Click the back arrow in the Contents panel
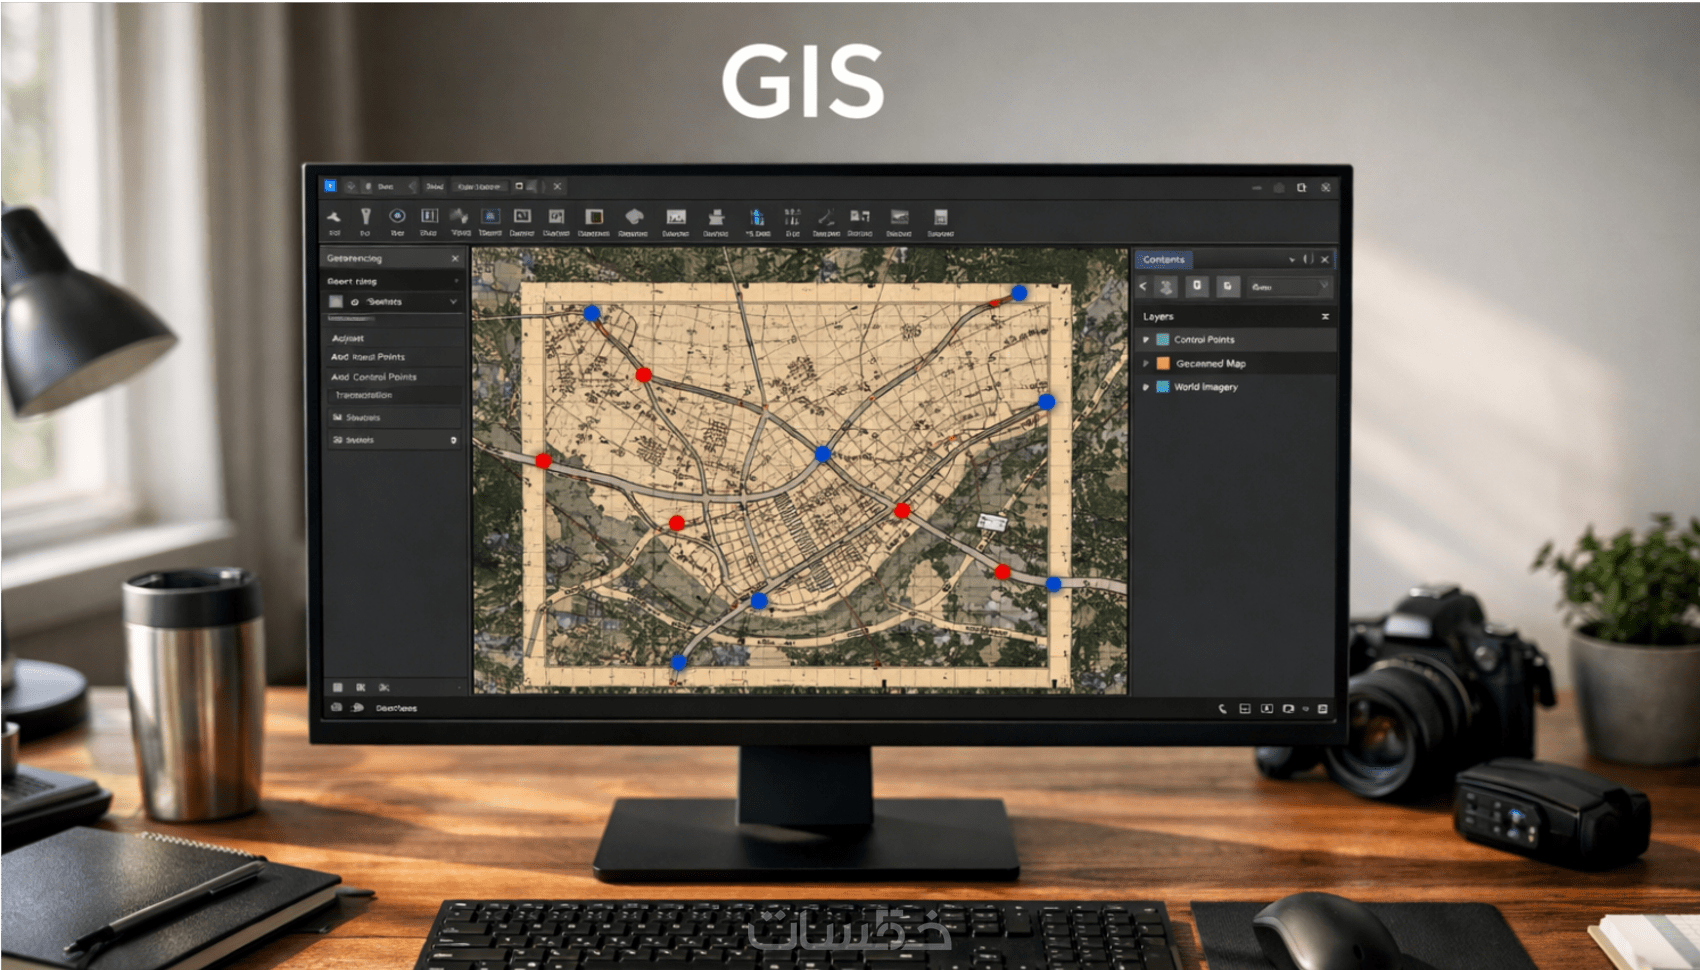1700x970 pixels. point(1143,286)
